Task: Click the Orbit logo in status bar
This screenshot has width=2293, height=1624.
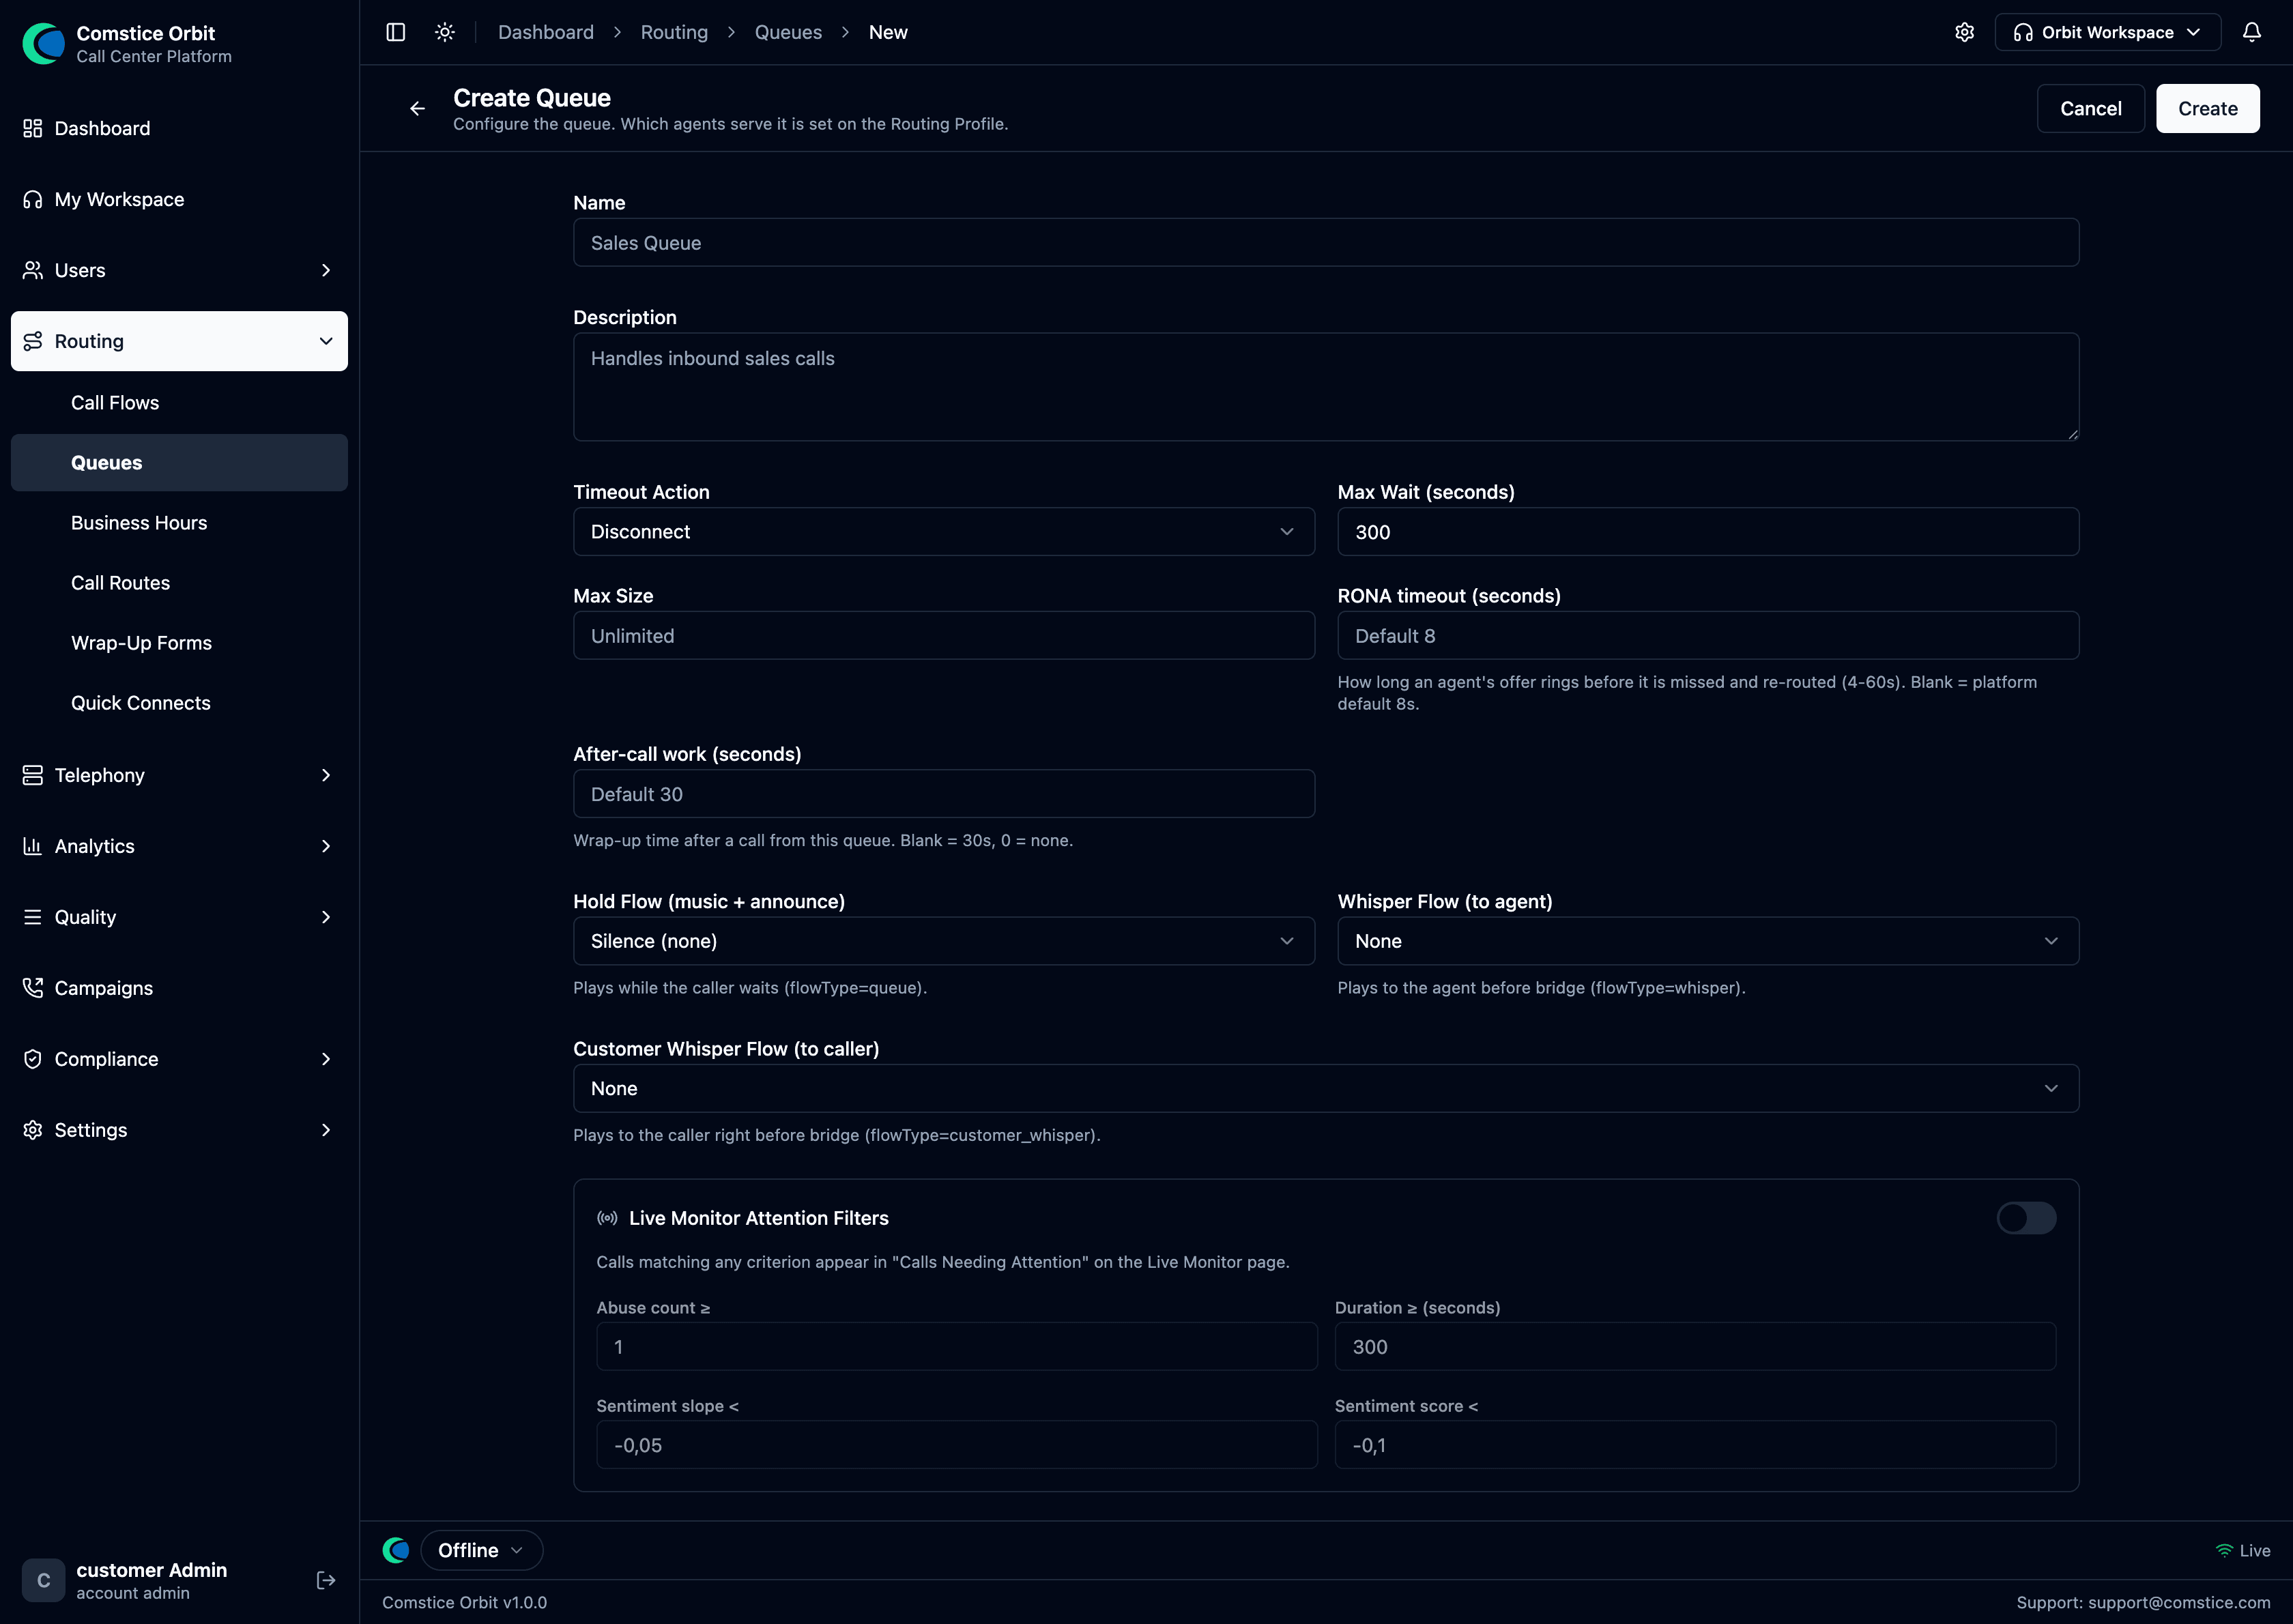Action: point(396,1550)
